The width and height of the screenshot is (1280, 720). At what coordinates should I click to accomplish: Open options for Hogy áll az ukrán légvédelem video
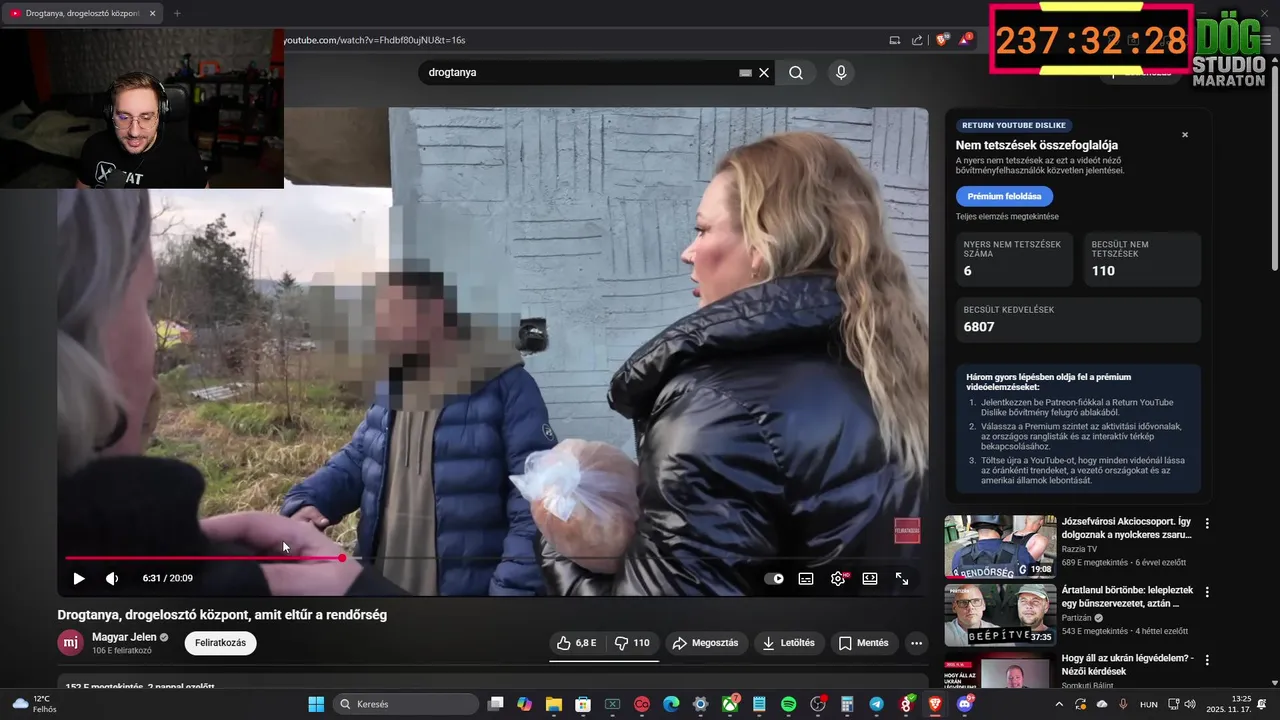coord(1207,660)
